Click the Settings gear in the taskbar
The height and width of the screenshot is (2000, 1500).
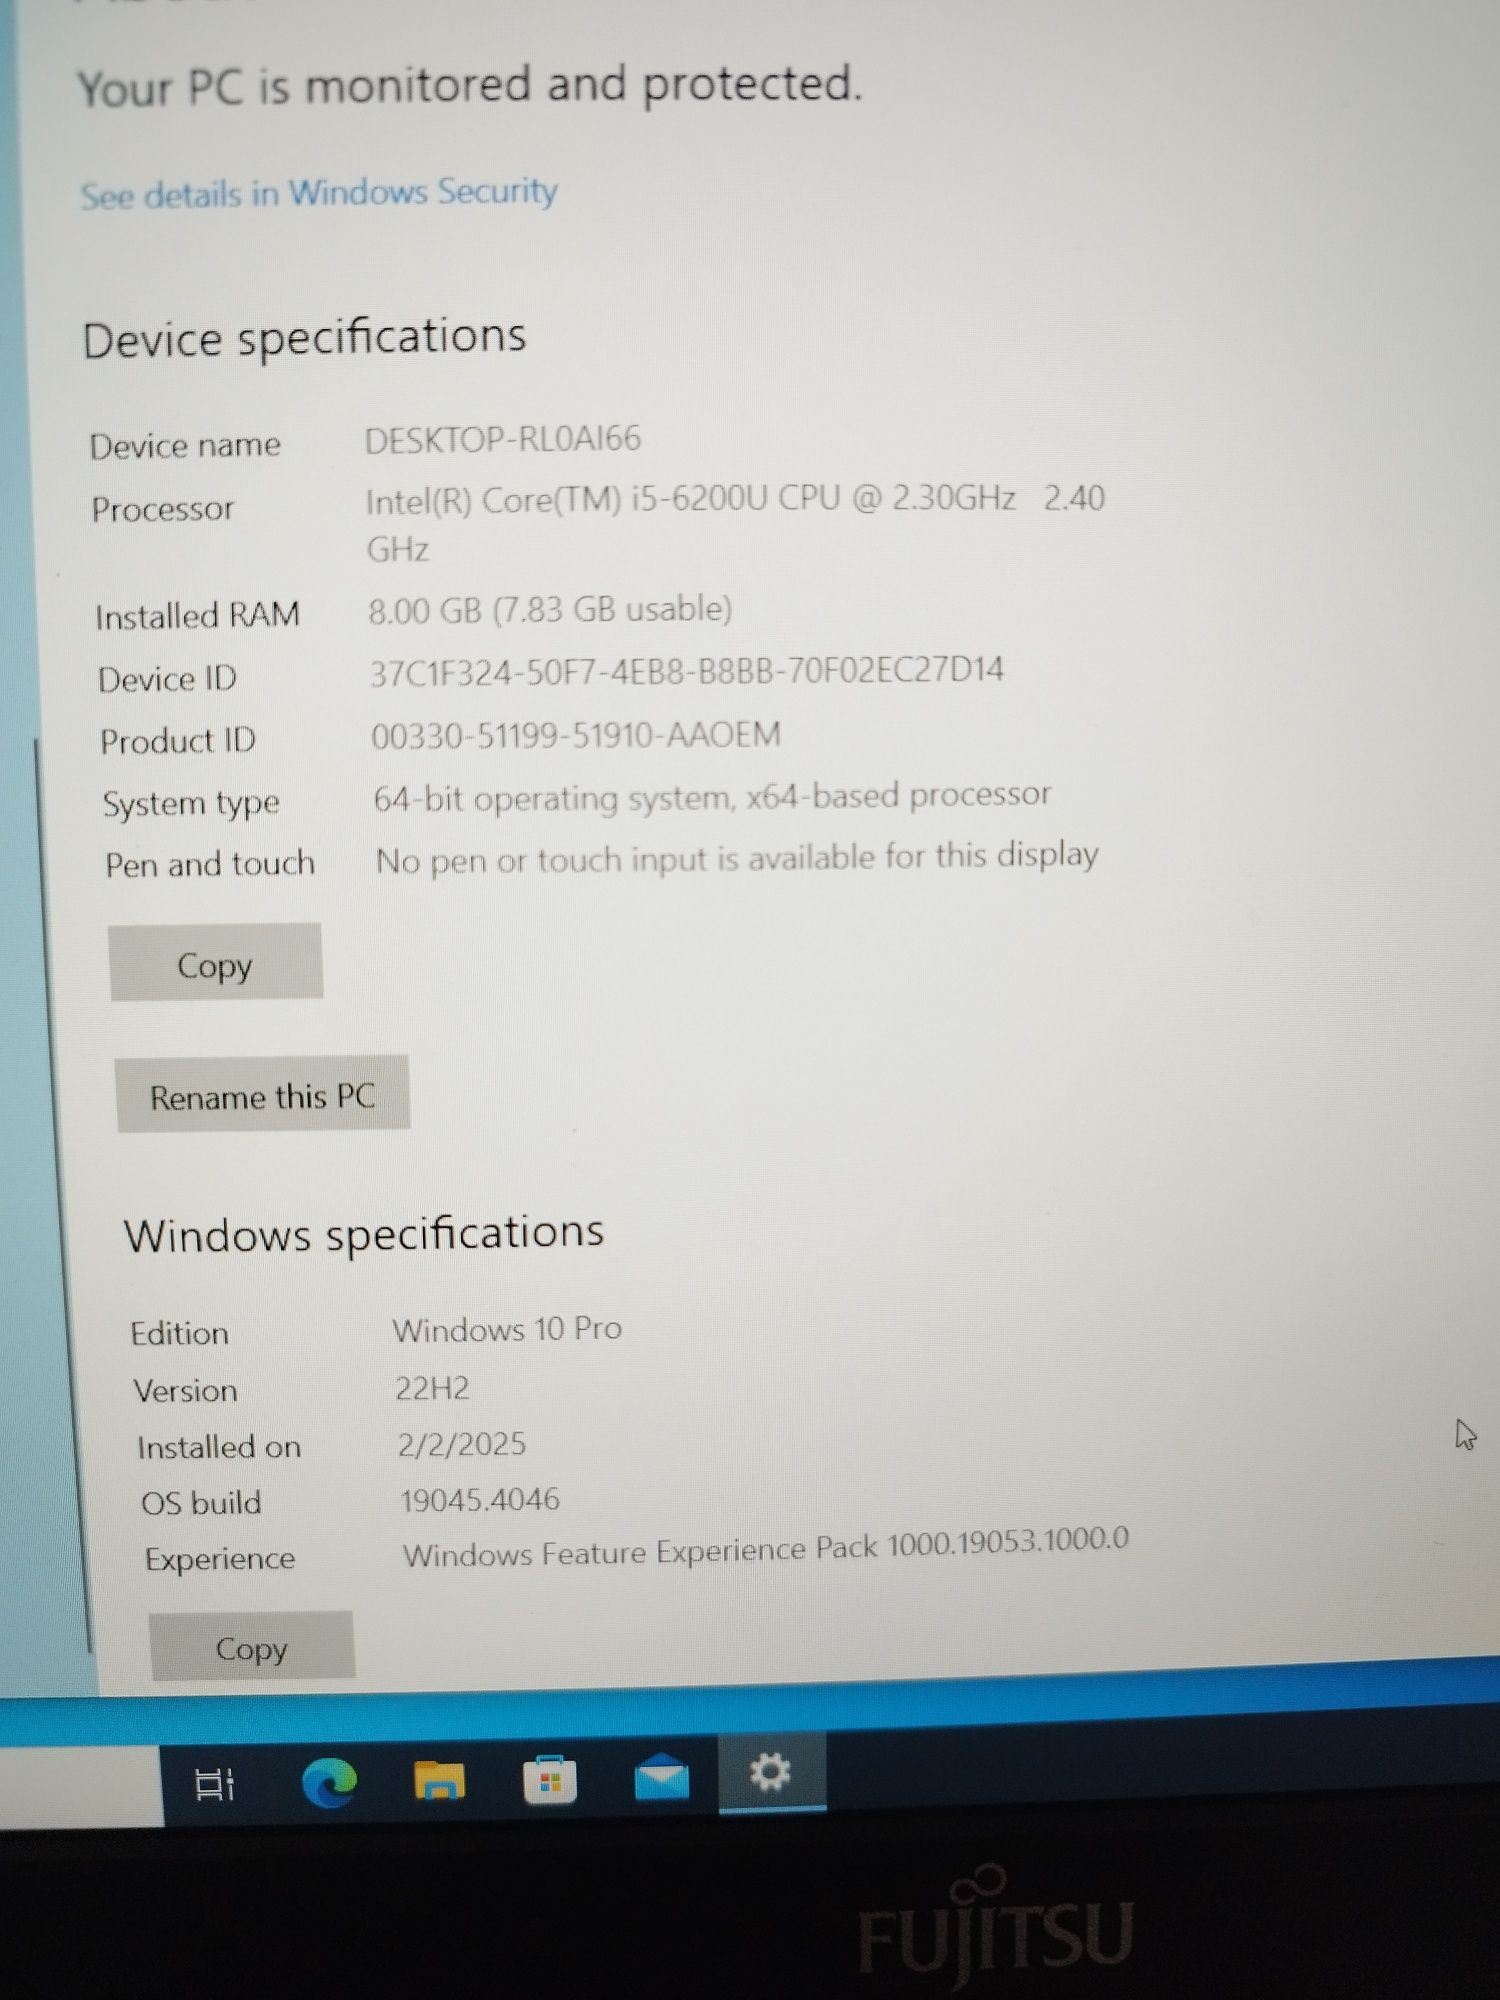[771, 1772]
